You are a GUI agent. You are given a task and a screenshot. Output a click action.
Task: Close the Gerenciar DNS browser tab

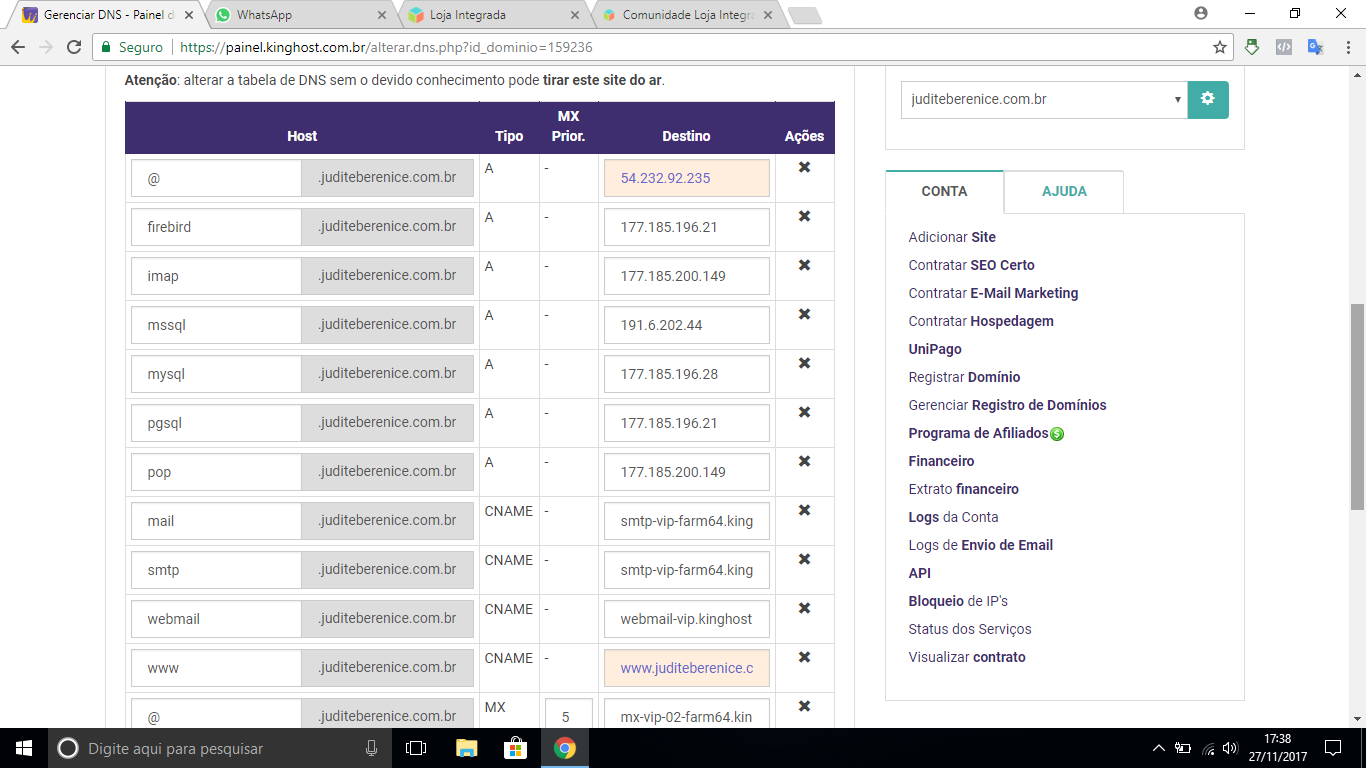189,15
